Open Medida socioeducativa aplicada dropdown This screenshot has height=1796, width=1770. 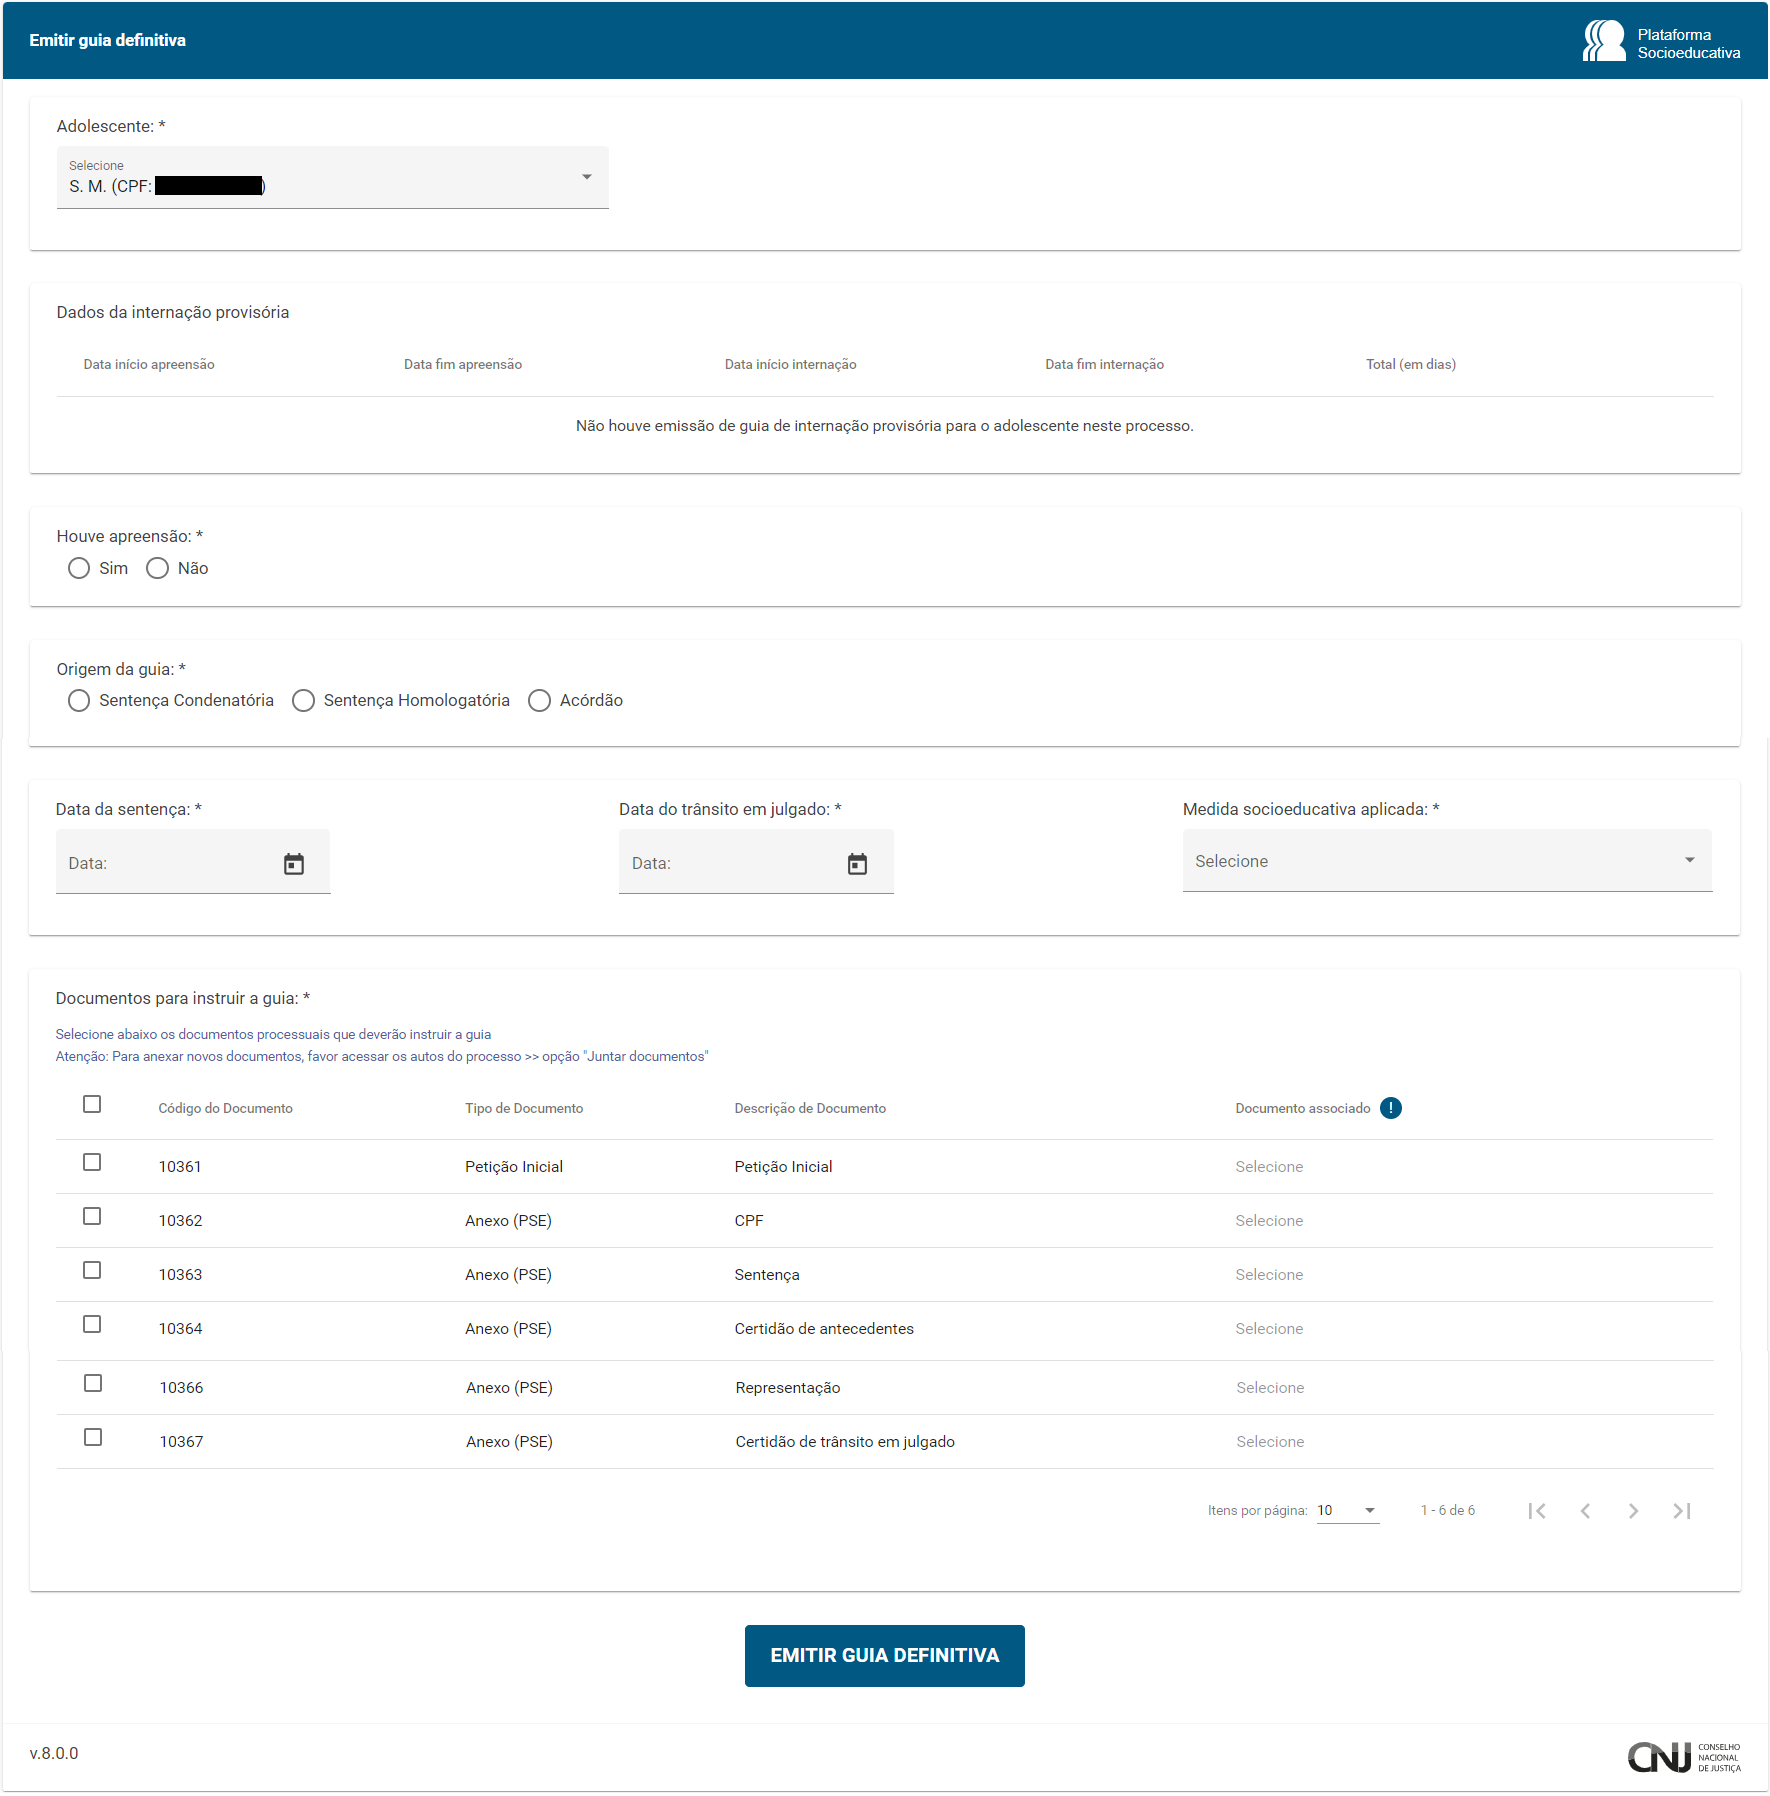1446,861
